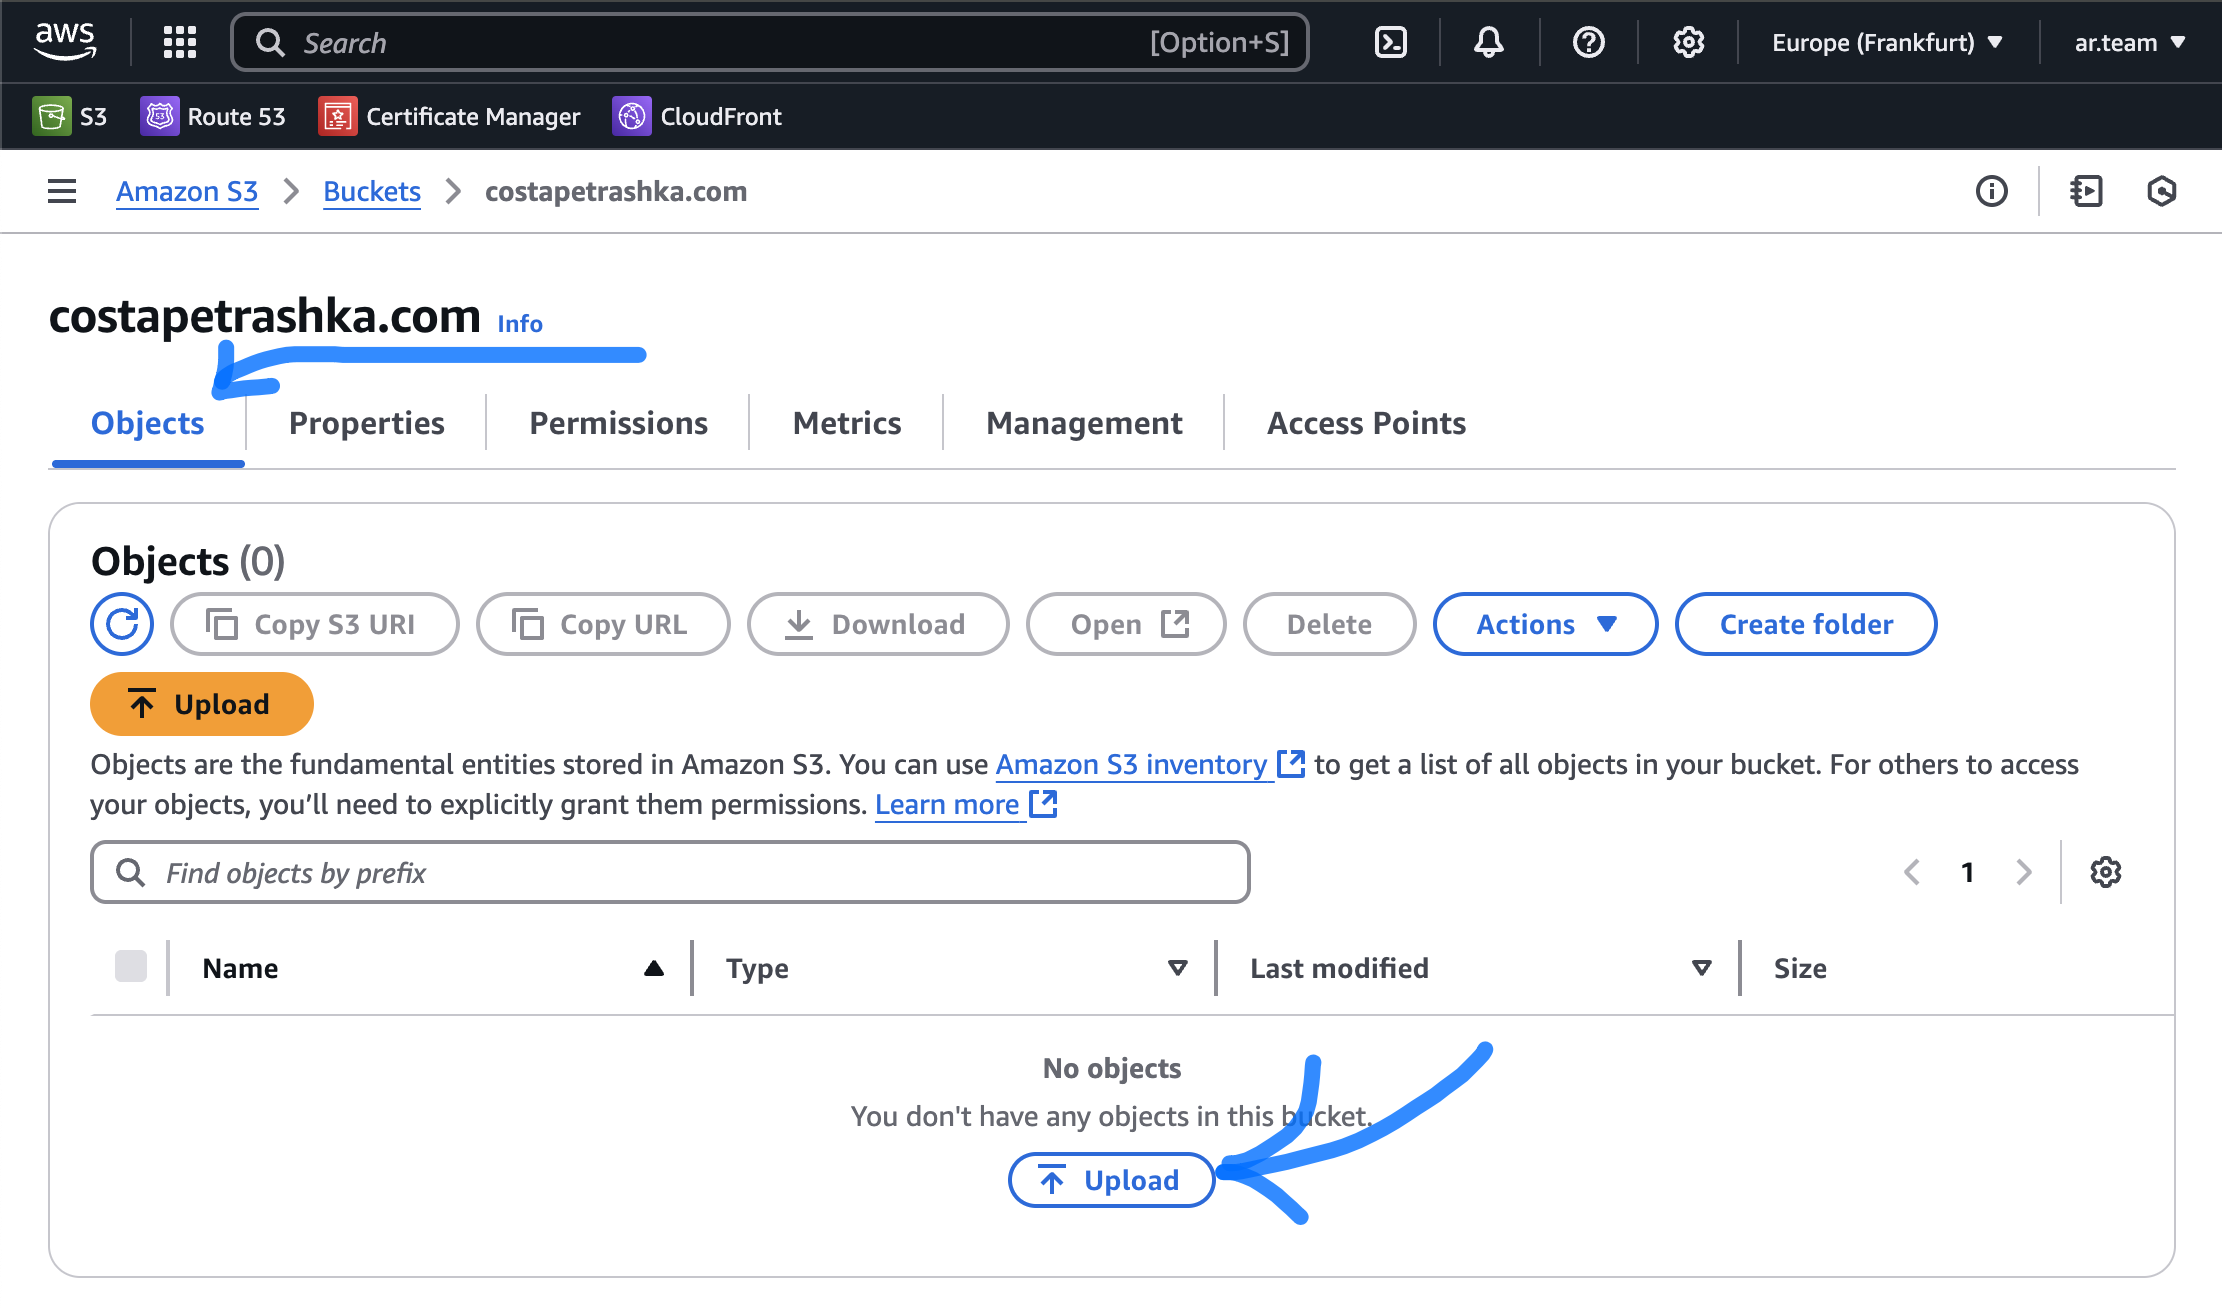The width and height of the screenshot is (2222, 1308).
Task: Click the help question mark icon
Action: point(1588,42)
